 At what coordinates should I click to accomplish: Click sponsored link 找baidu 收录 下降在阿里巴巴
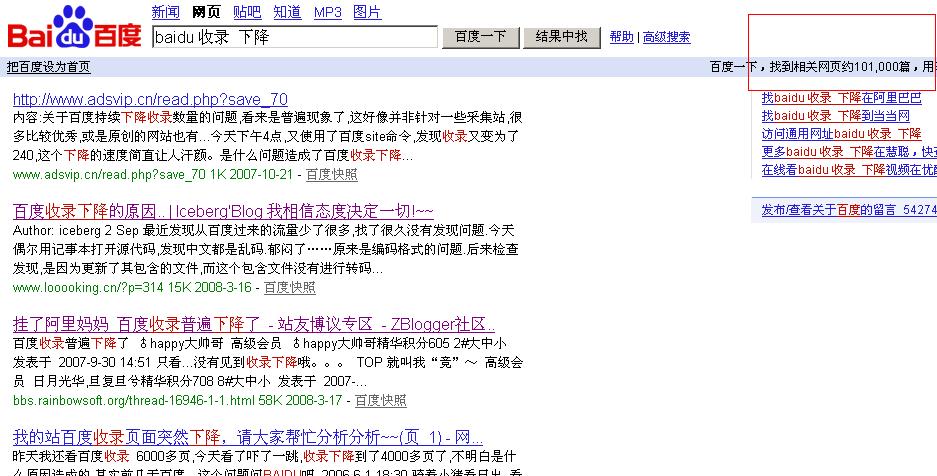[x=841, y=98]
